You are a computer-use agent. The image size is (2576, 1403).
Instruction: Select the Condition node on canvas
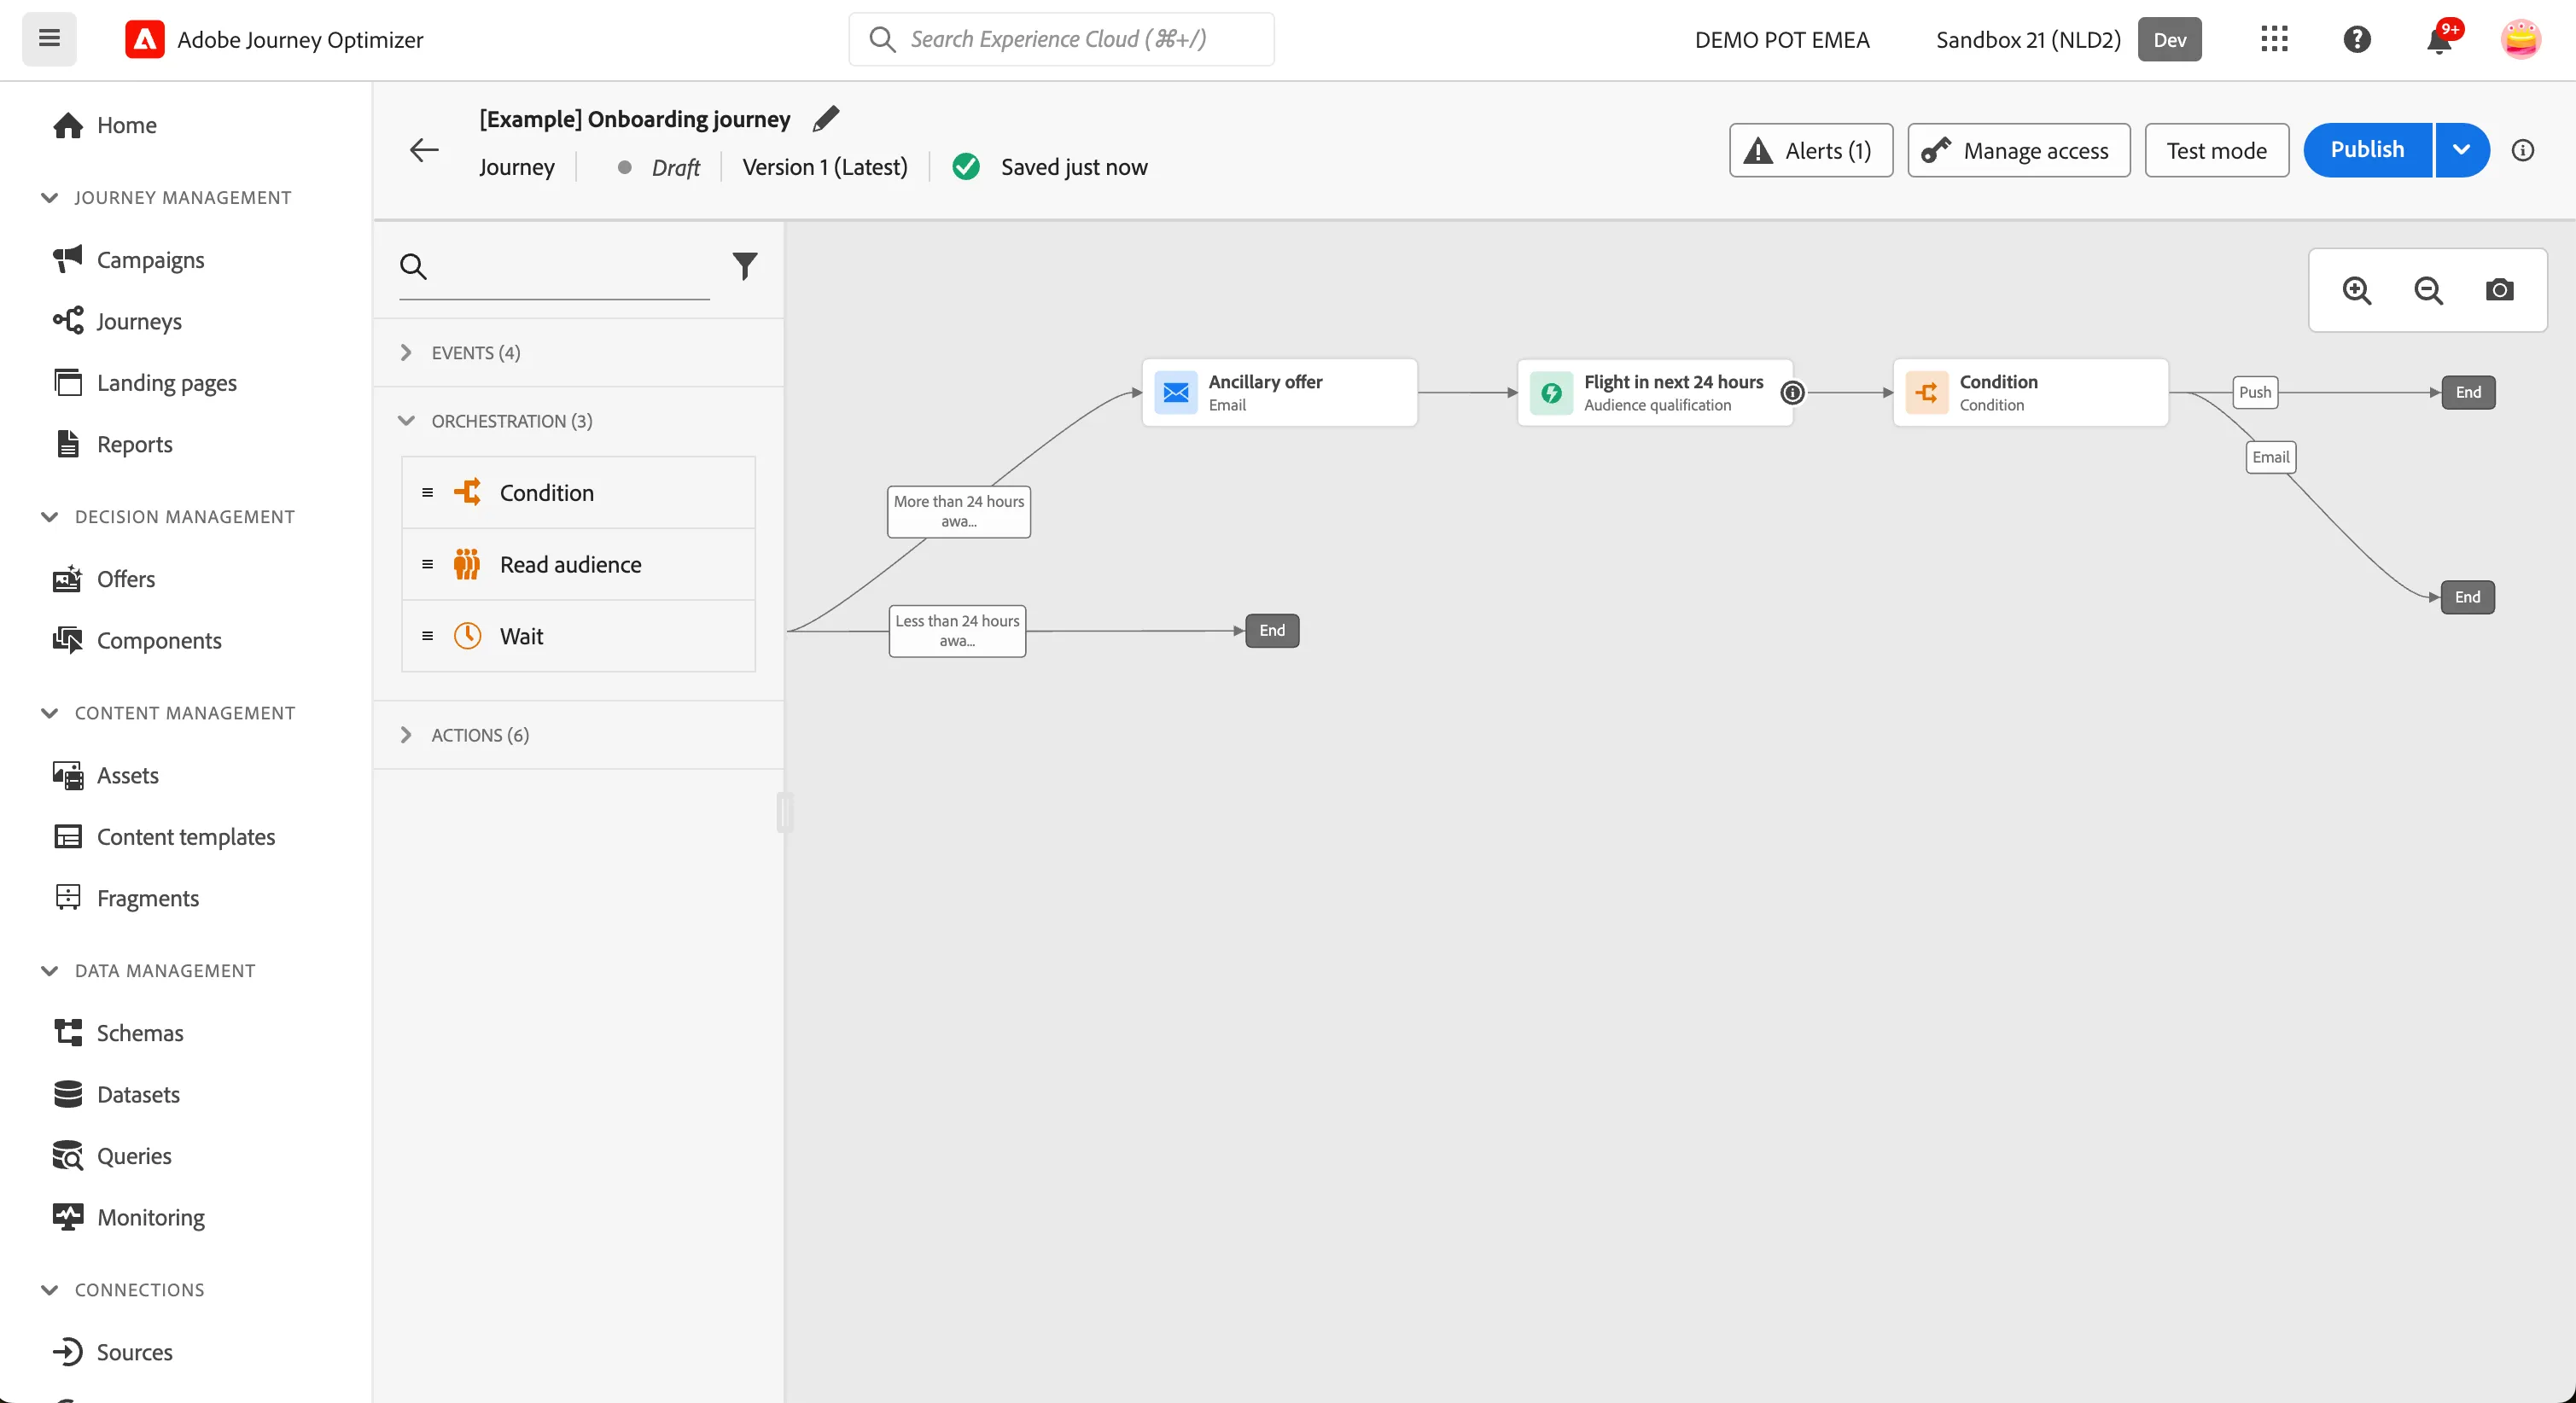[2030, 392]
